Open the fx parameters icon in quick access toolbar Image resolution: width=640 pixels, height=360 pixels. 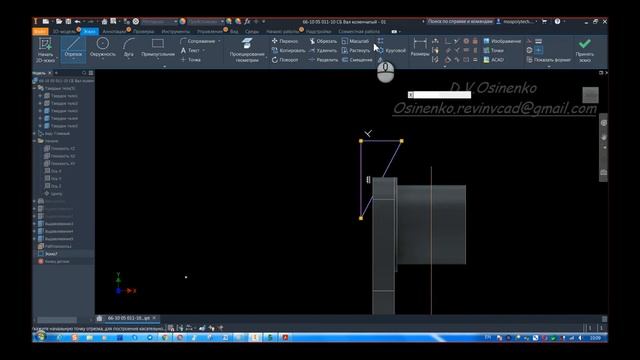coord(247,21)
